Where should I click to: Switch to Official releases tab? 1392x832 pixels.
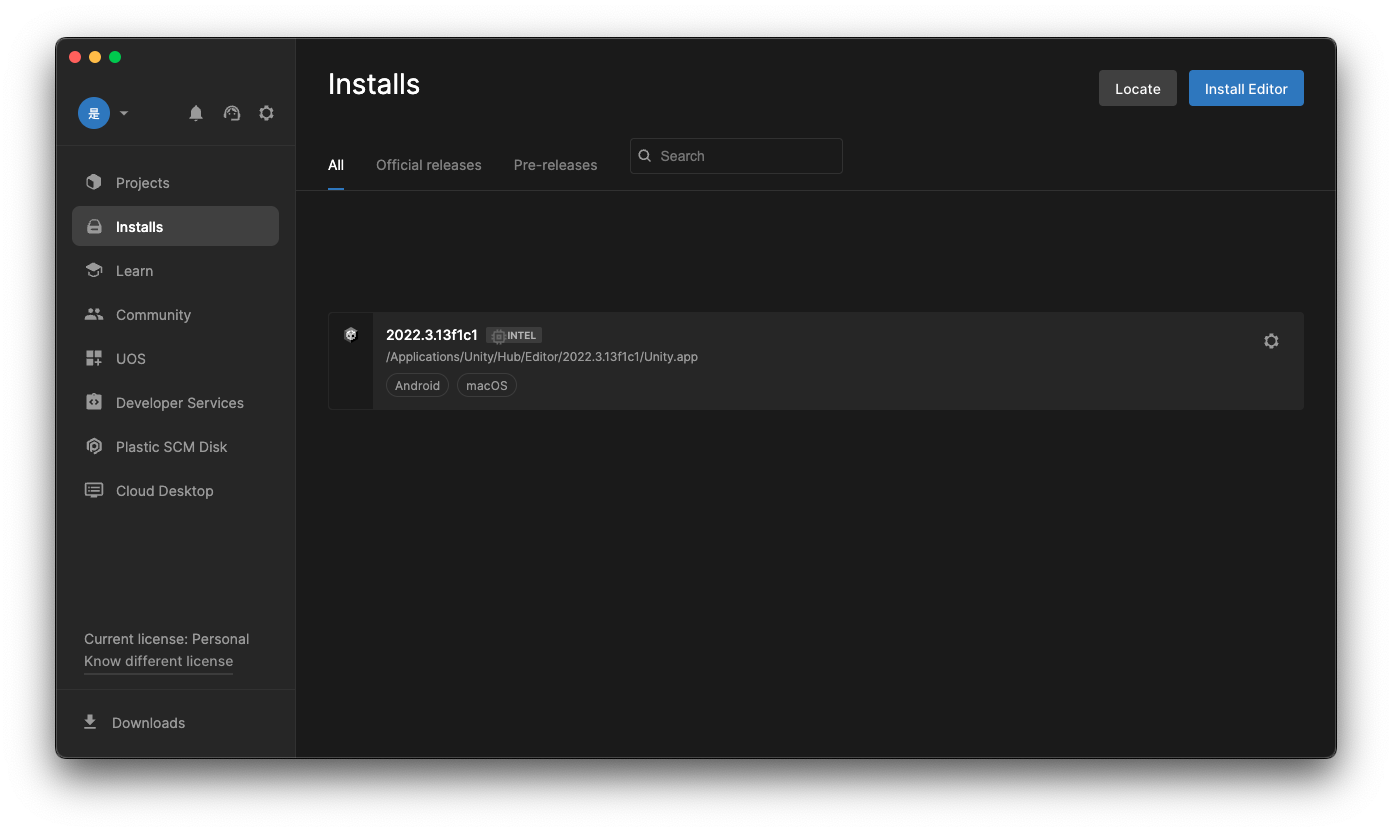(x=429, y=165)
